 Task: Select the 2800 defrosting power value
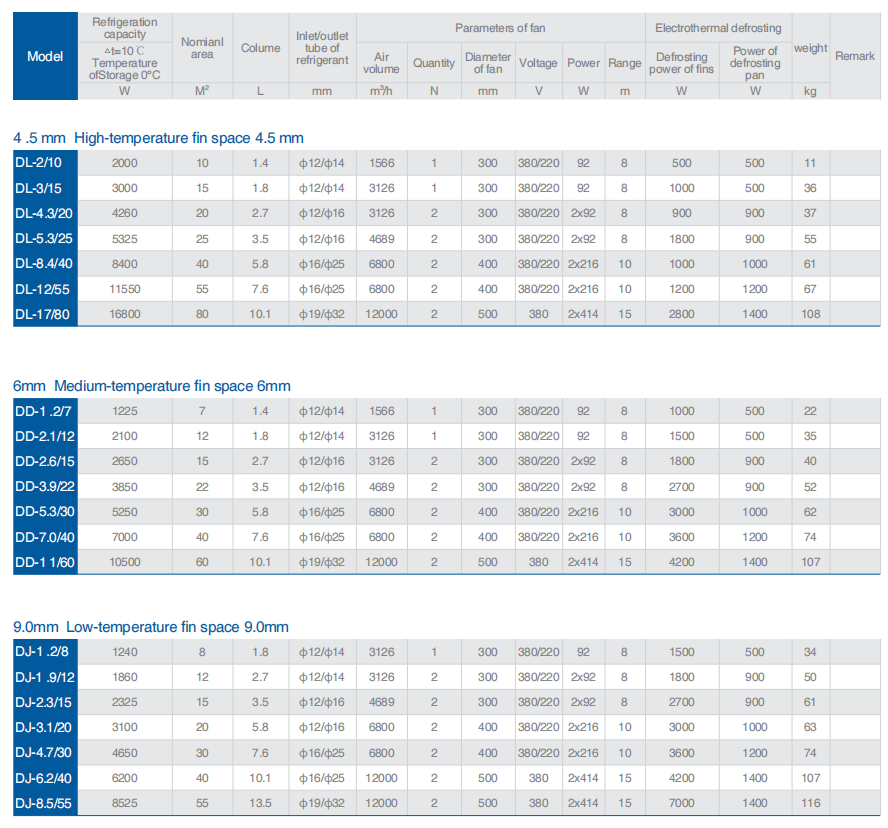(x=681, y=314)
